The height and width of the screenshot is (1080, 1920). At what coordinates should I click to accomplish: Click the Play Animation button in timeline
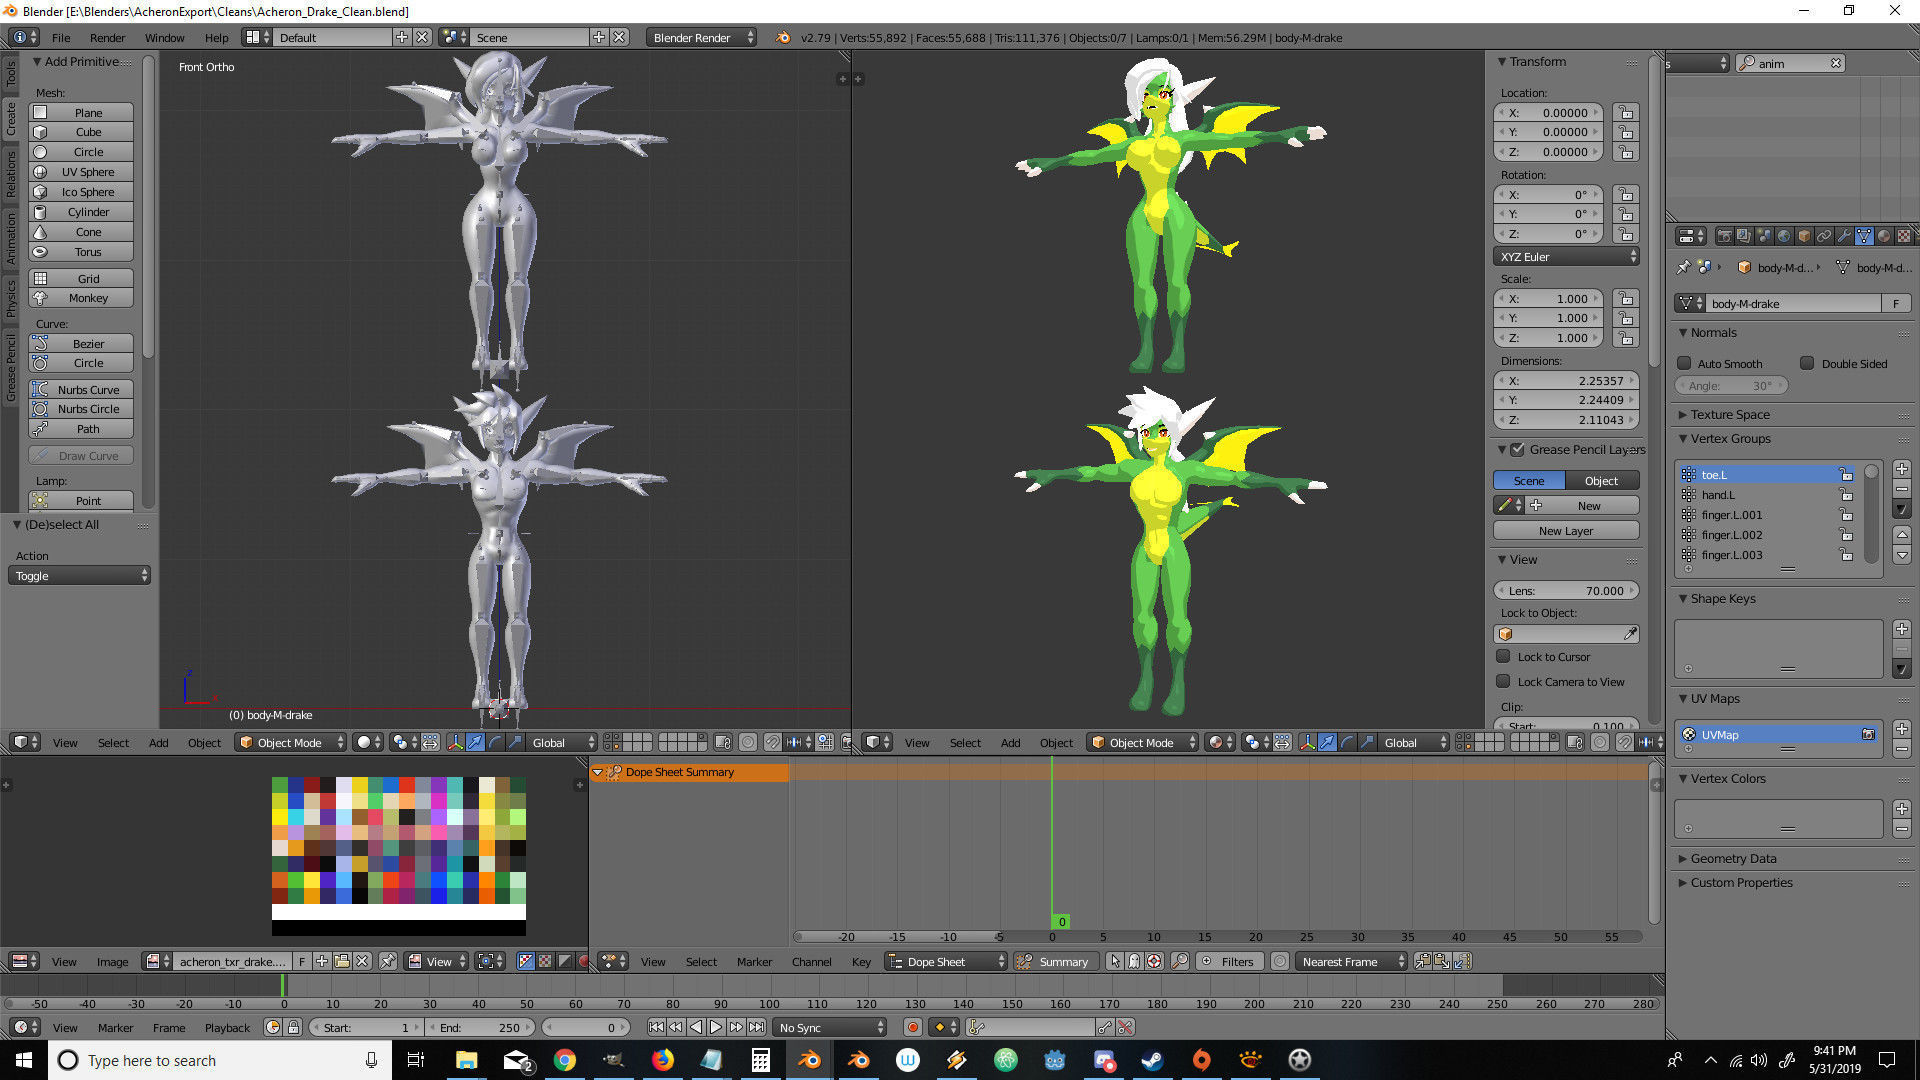pyautogui.click(x=716, y=1027)
